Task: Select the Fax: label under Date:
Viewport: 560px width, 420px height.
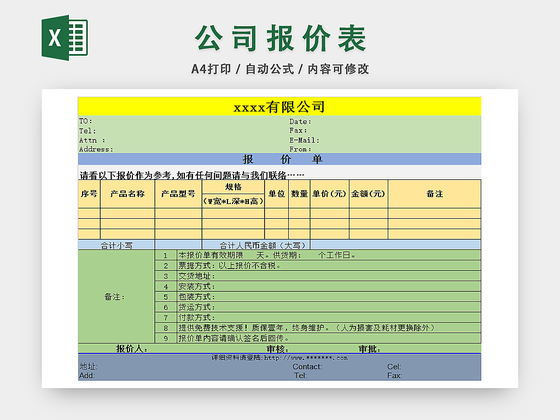Action: click(298, 130)
